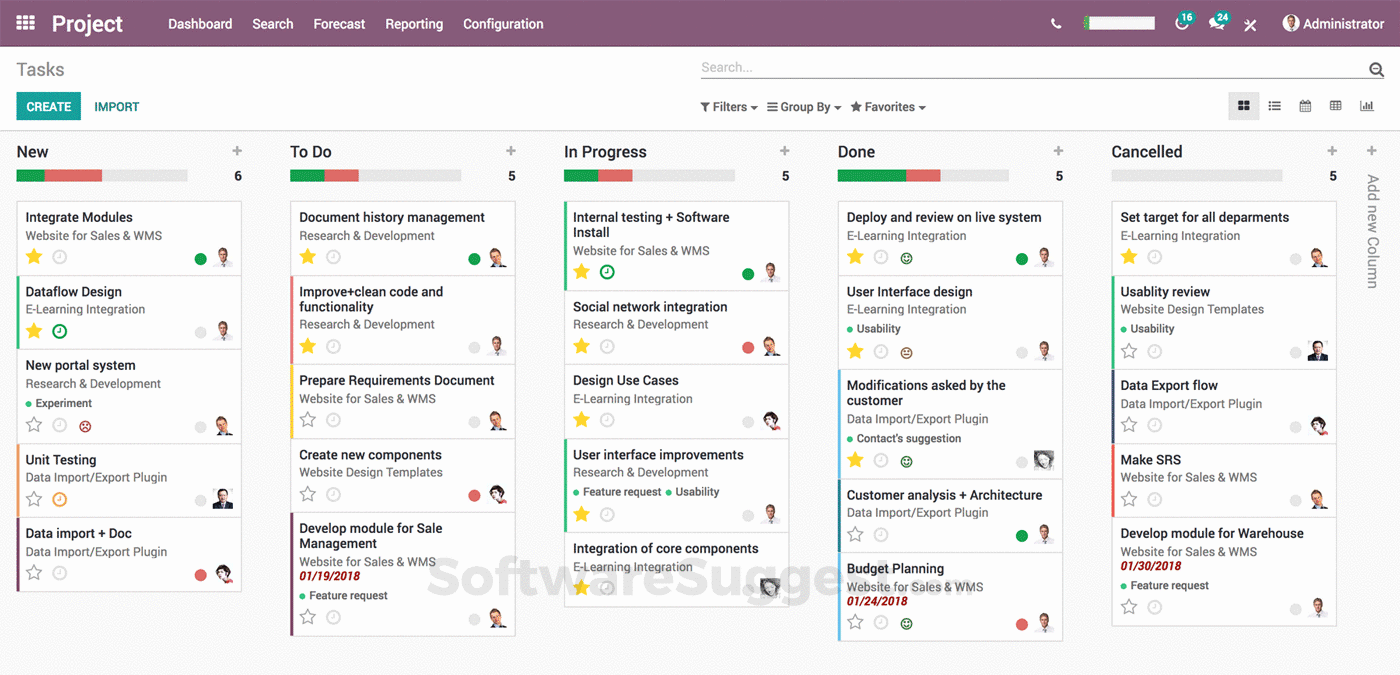The height and width of the screenshot is (675, 1400).
Task: Open the conversations chat icon
Action: click(x=1217, y=23)
